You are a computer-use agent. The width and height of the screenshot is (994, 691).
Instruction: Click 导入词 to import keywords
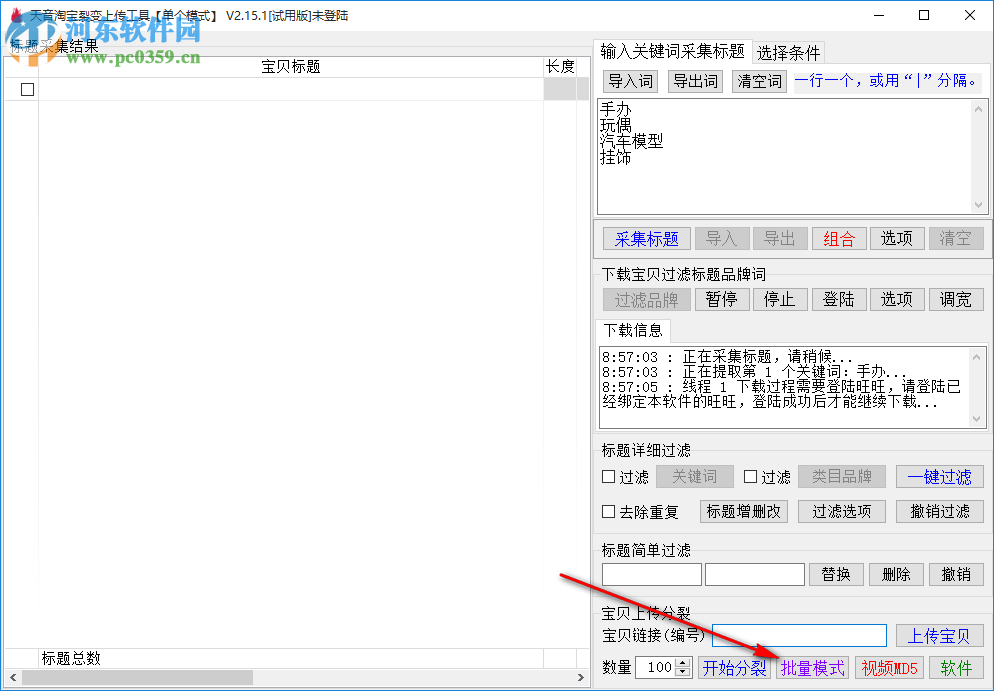coord(630,81)
